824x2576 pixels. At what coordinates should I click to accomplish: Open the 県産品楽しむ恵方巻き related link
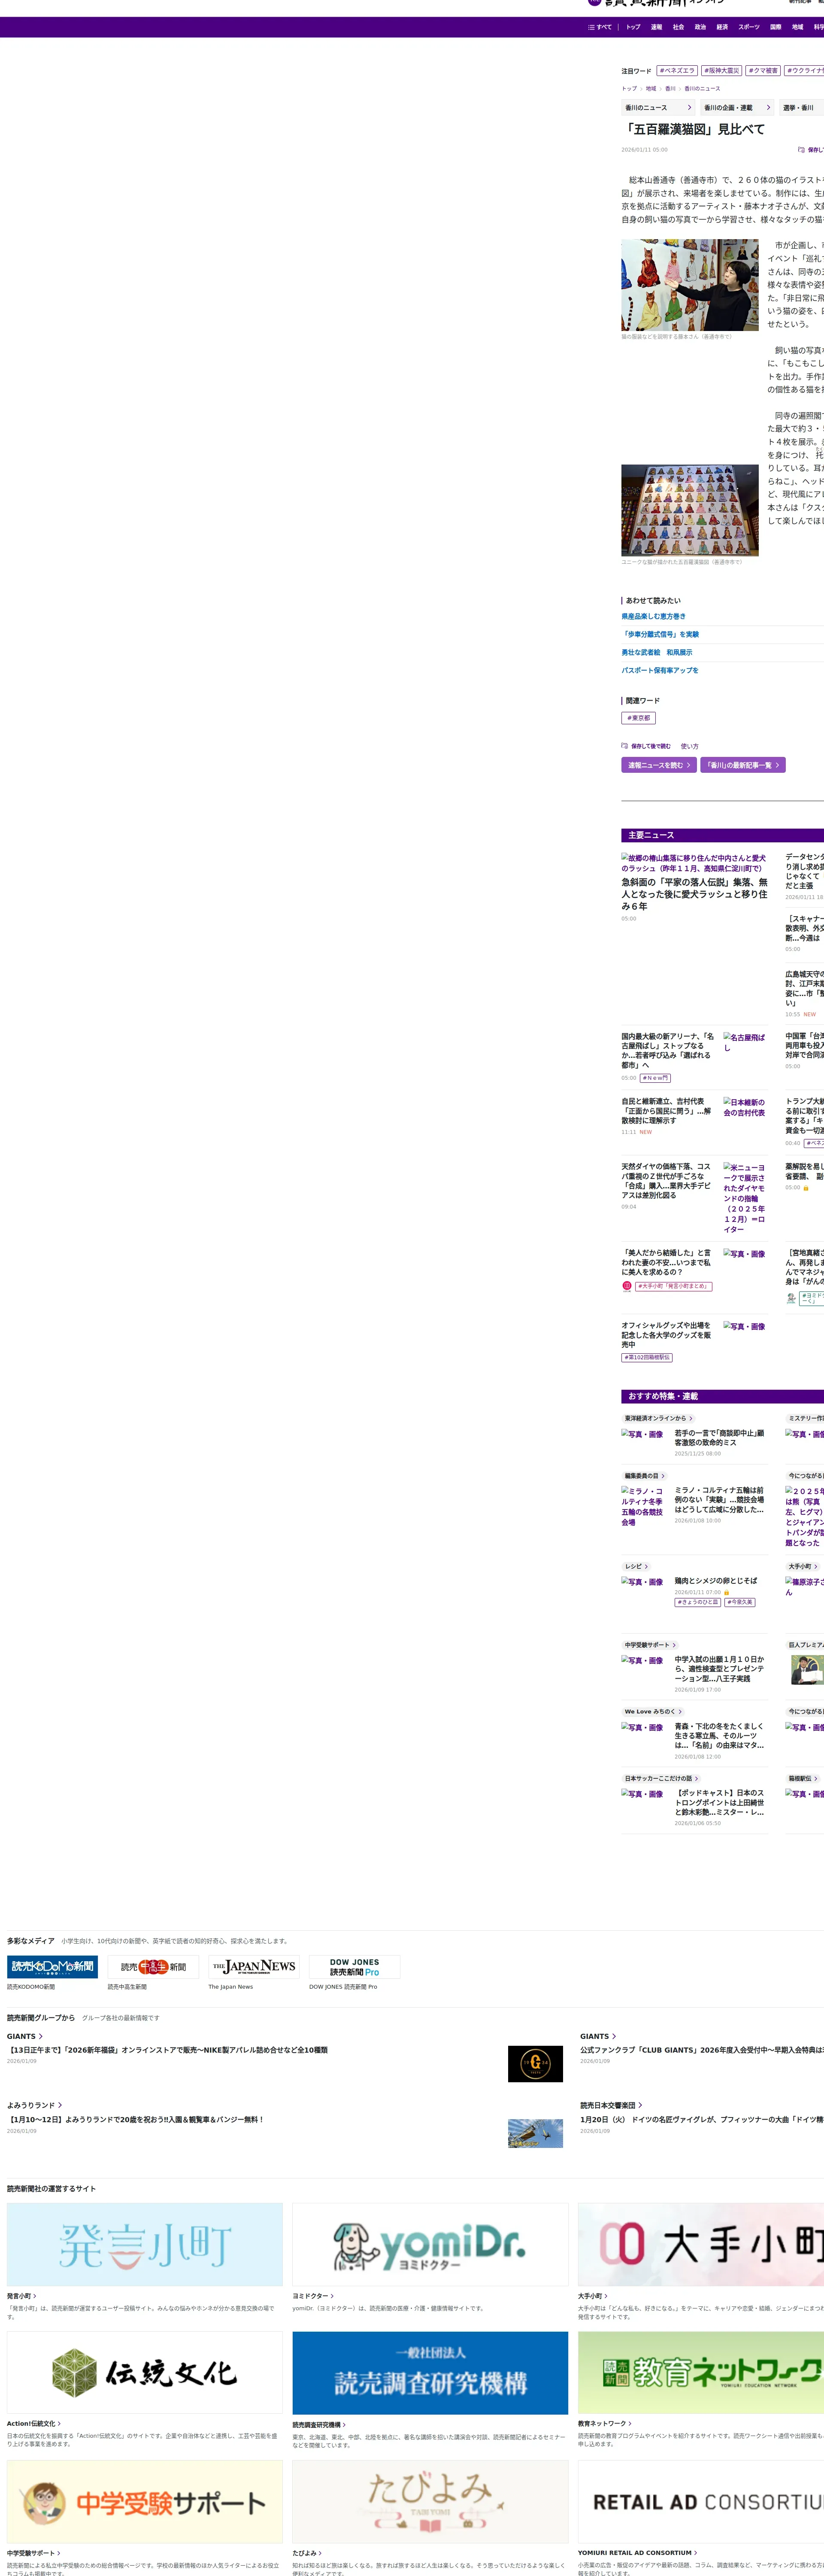click(x=653, y=617)
